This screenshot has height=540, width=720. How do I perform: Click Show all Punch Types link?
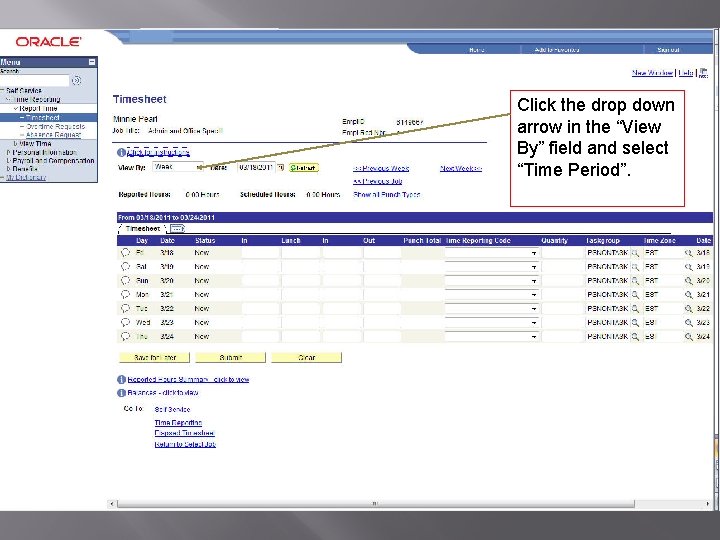(x=387, y=195)
